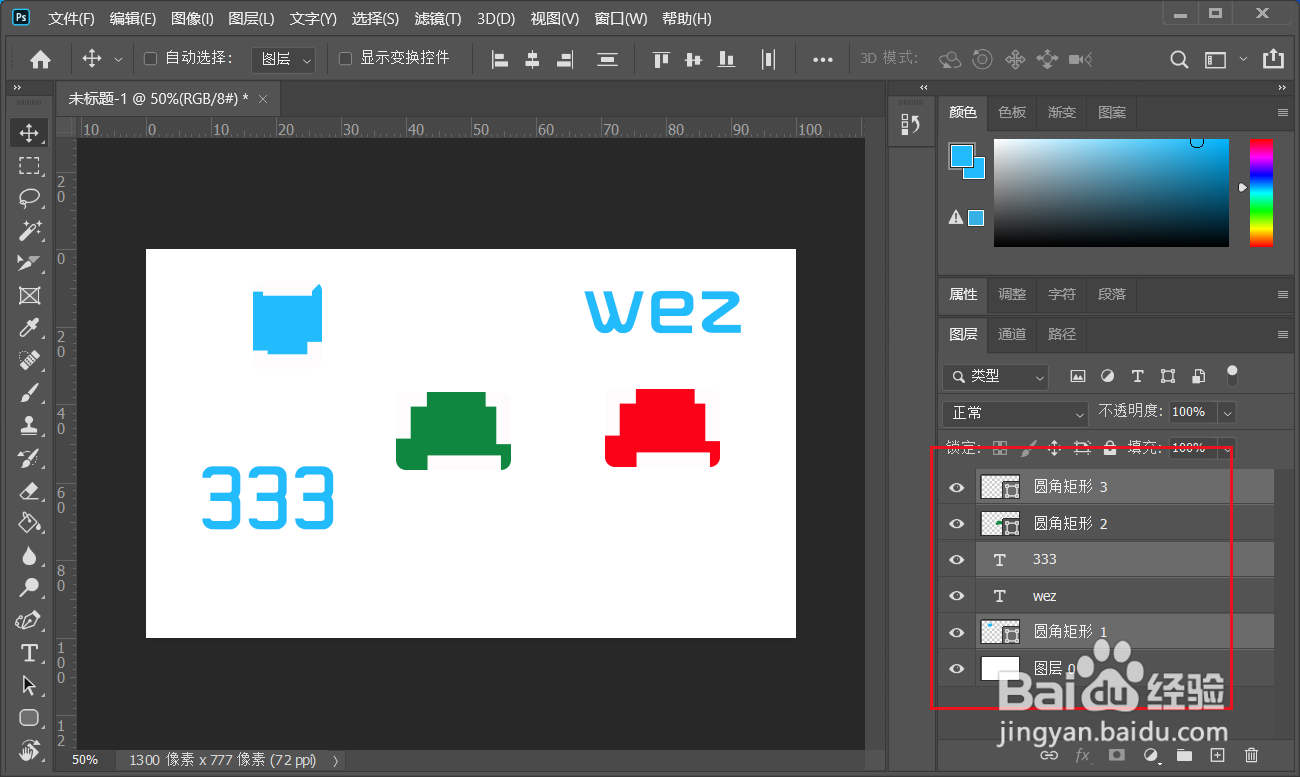The image size is (1300, 777).
Task: Align top edges in options bar
Action: 660,59
